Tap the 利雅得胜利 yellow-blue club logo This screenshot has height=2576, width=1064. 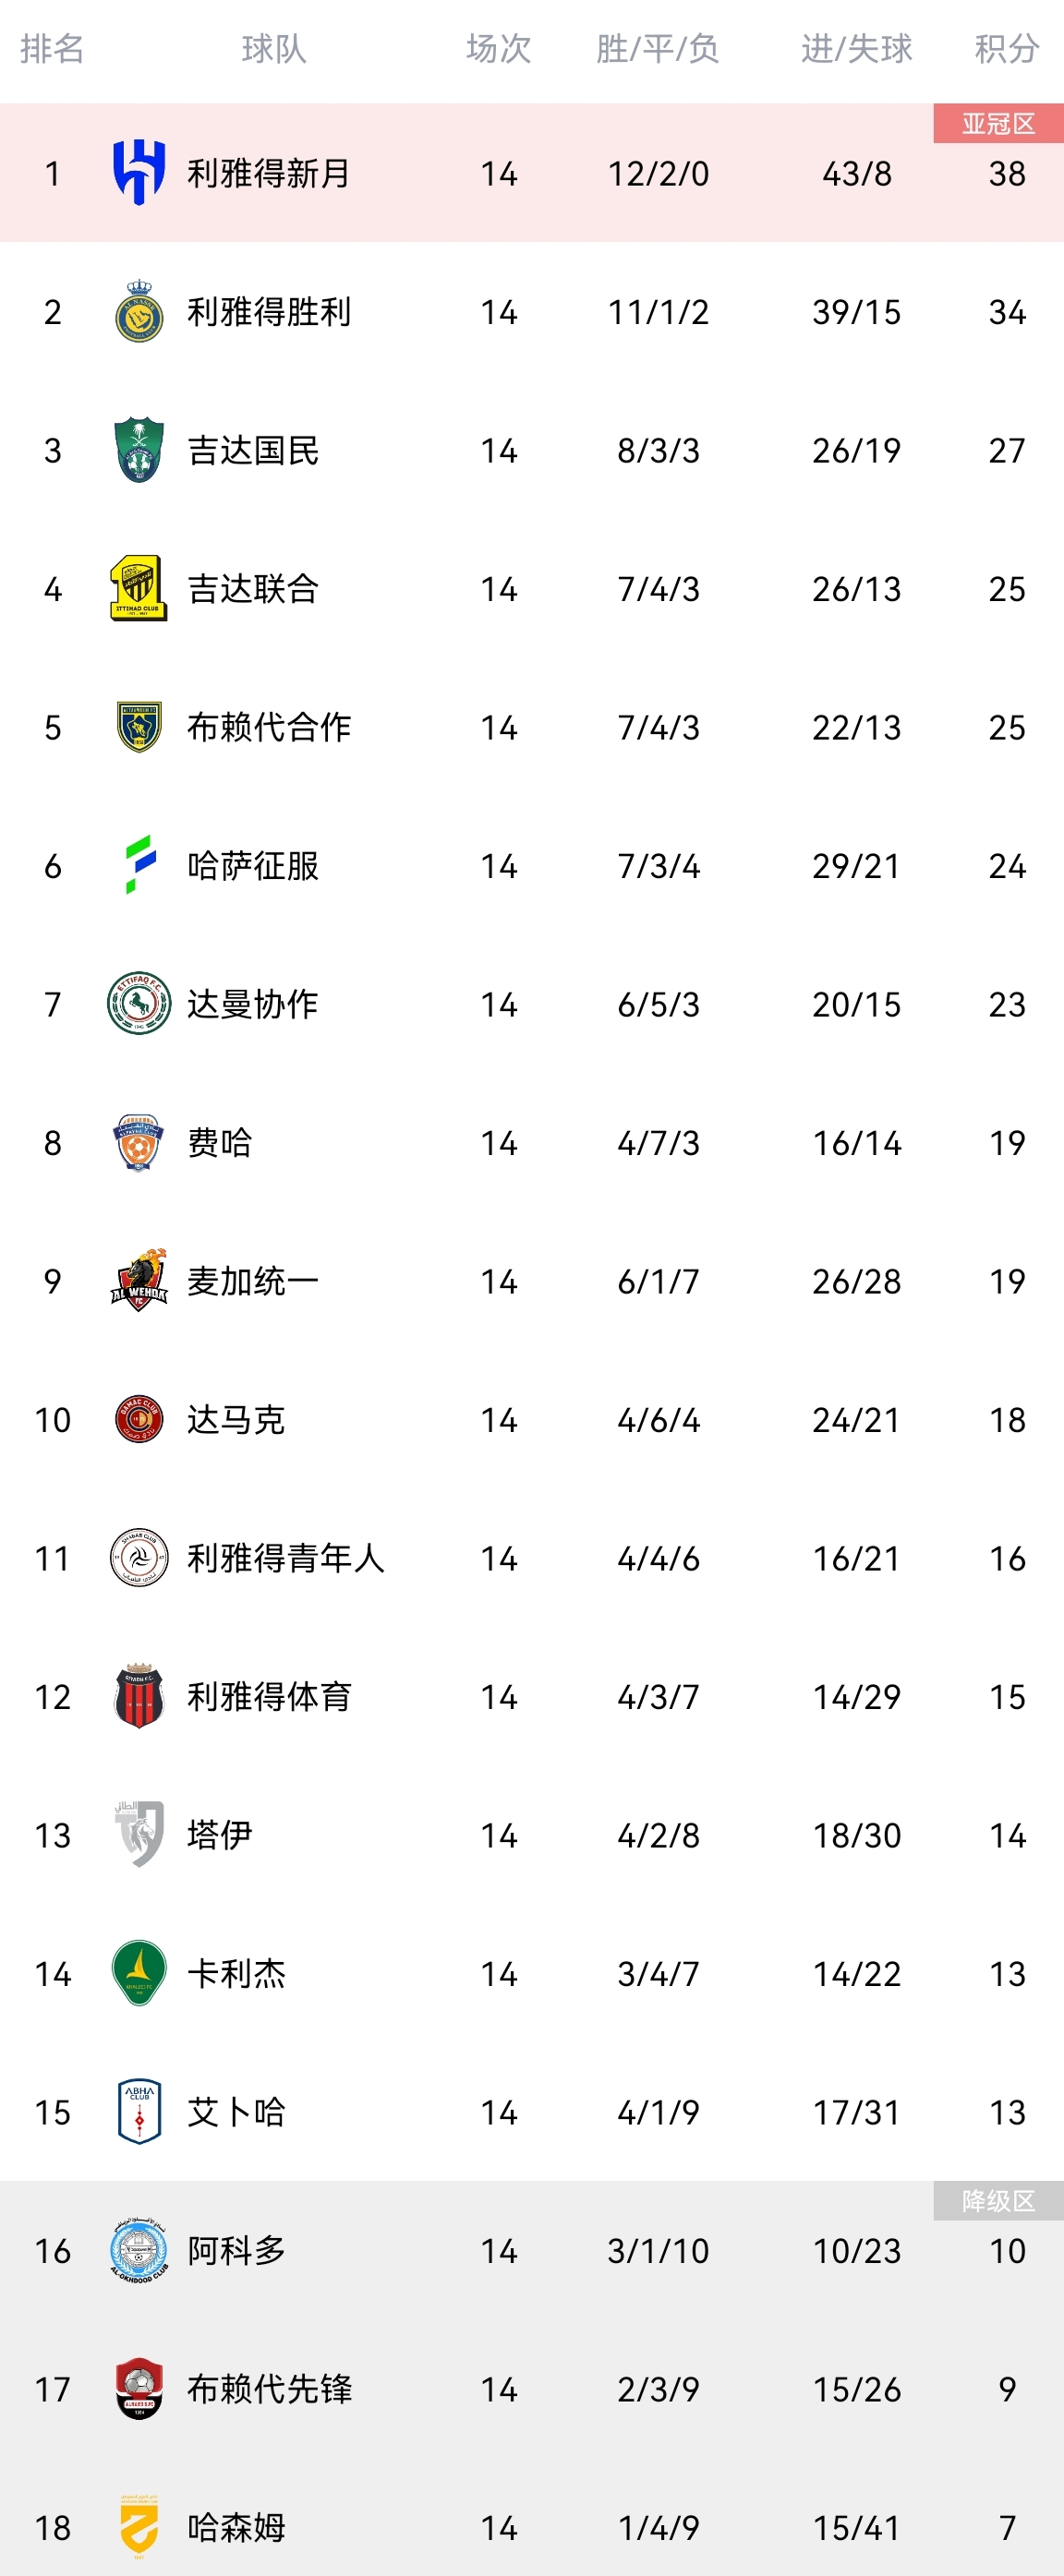pyautogui.click(x=139, y=312)
